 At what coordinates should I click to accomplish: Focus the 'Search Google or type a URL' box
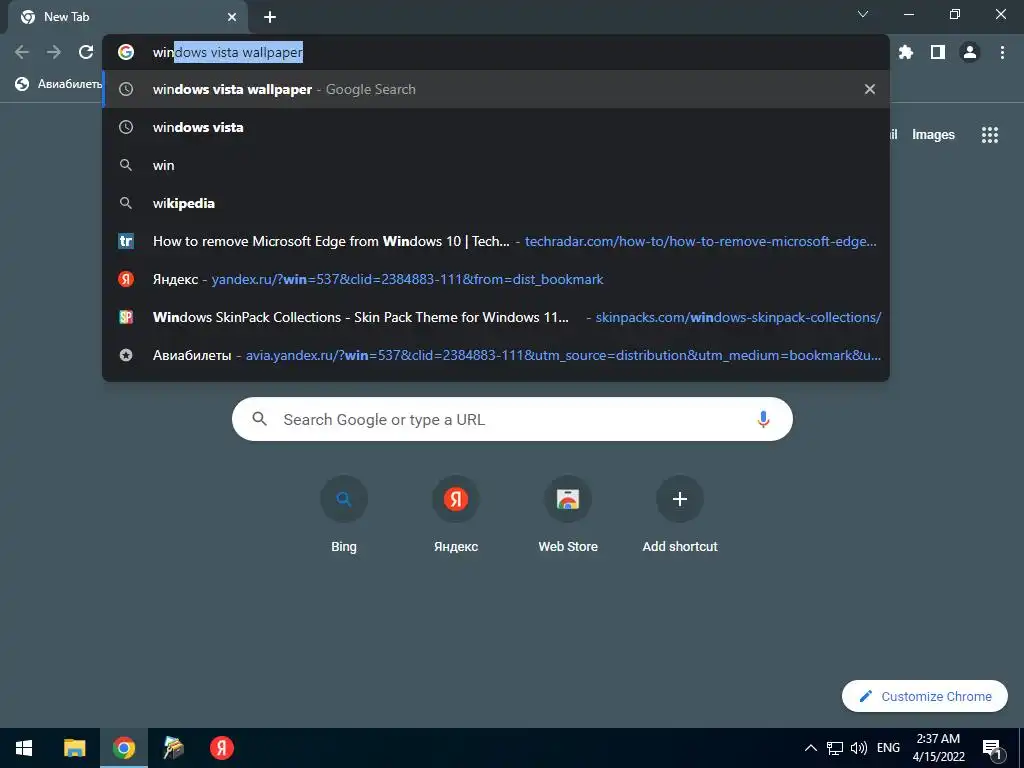click(512, 419)
